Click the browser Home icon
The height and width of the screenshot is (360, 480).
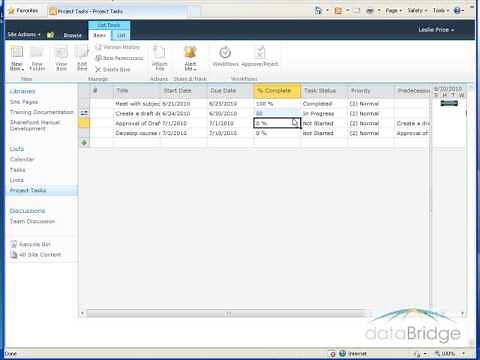[x=318, y=11]
